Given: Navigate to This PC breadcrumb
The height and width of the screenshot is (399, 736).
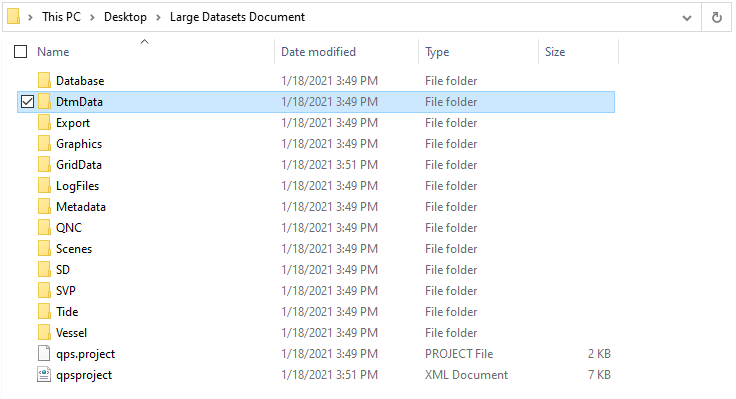Looking at the screenshot, I should click(x=61, y=17).
